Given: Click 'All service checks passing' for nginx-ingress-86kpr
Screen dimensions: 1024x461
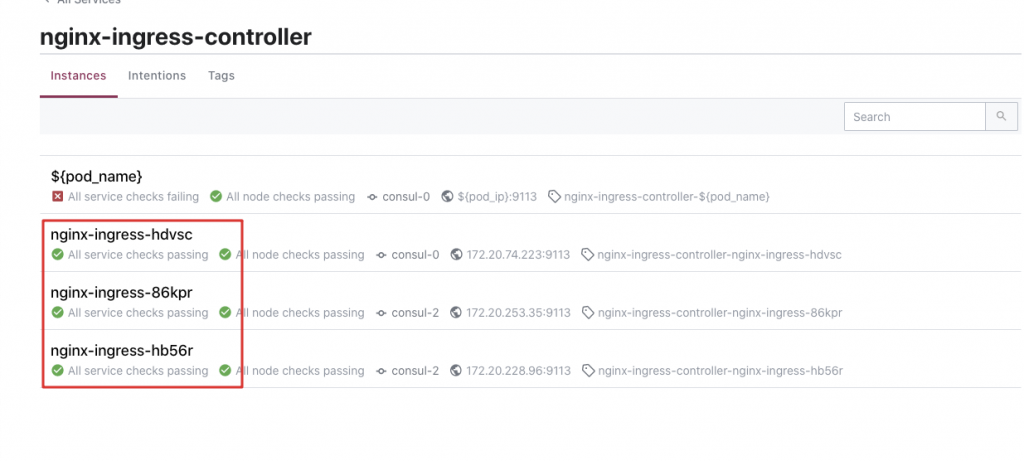Looking at the screenshot, I should click(138, 313).
